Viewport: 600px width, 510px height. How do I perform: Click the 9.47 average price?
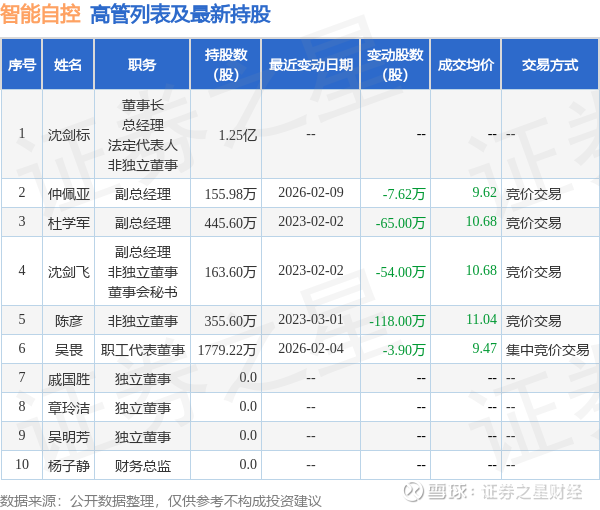pyautogui.click(x=484, y=349)
